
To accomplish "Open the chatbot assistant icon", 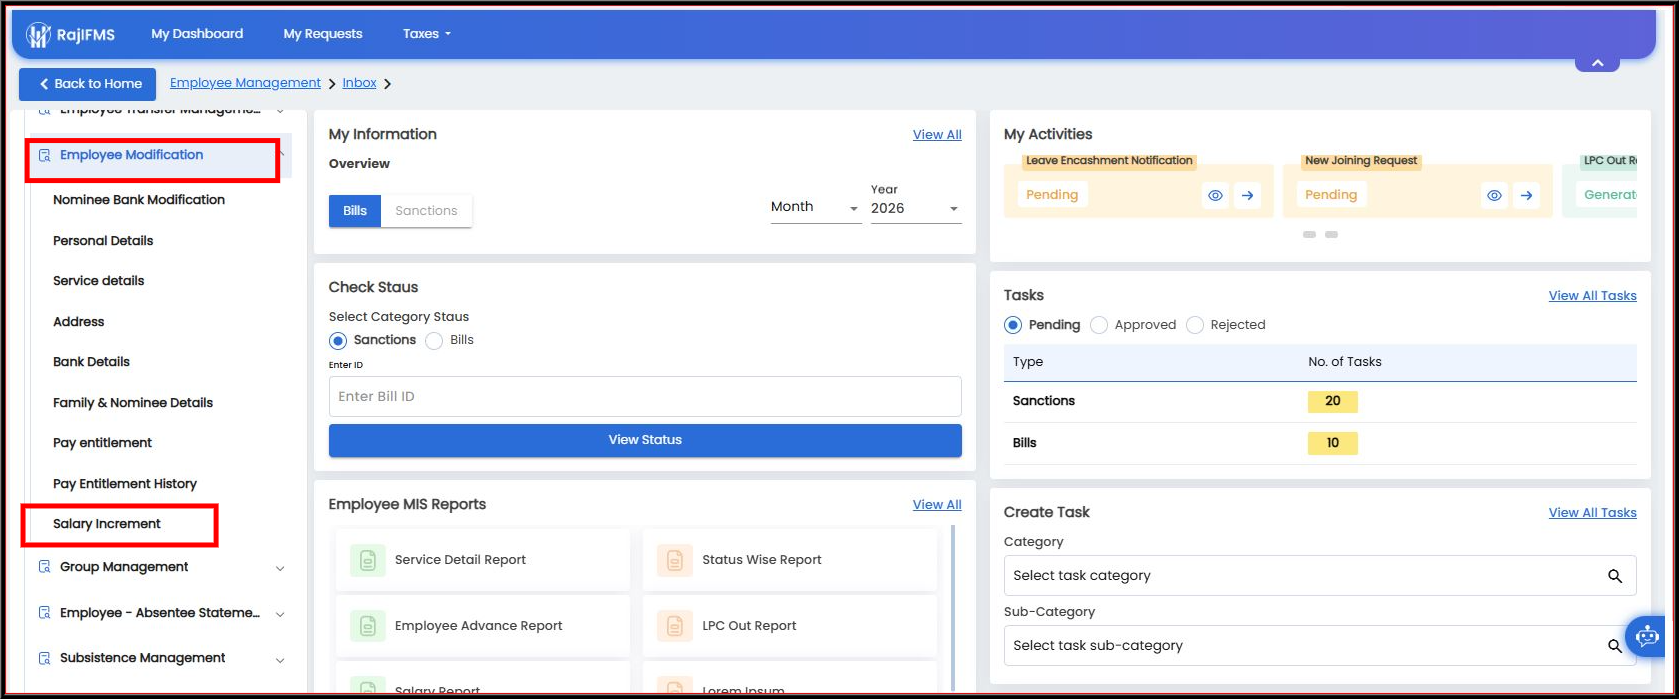I will pos(1647,636).
